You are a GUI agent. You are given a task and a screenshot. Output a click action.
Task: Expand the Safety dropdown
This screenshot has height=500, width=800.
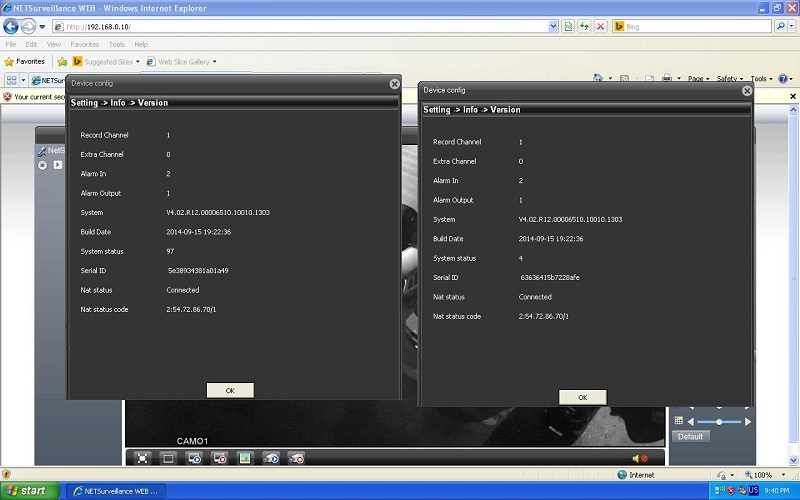pyautogui.click(x=729, y=79)
